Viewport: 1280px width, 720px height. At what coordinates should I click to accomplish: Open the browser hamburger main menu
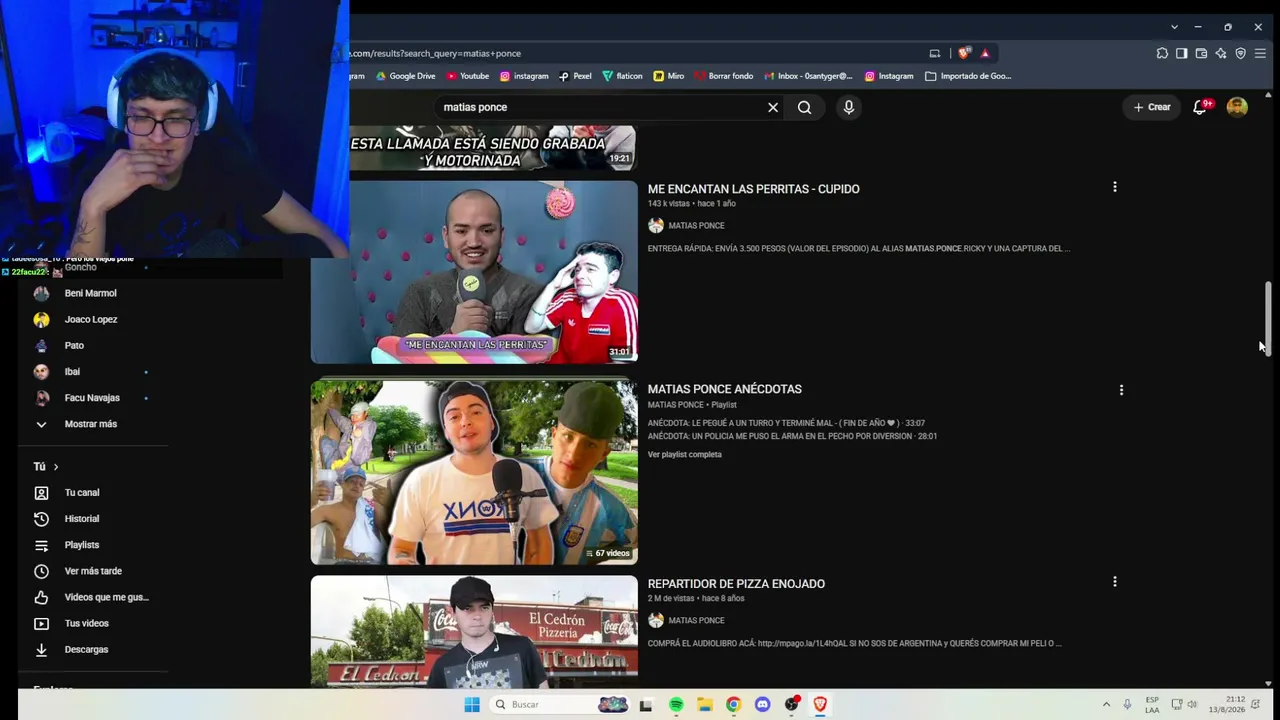pyautogui.click(x=1261, y=53)
